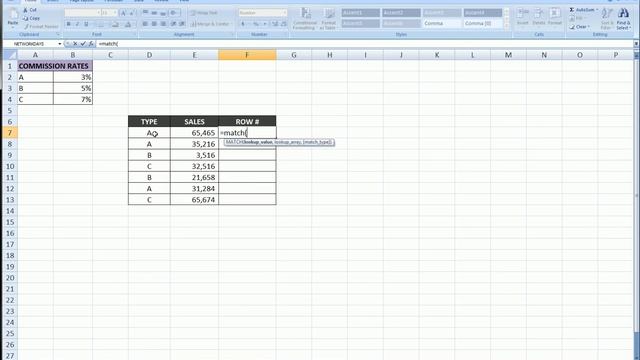Click the Grow Font icon

point(123,13)
